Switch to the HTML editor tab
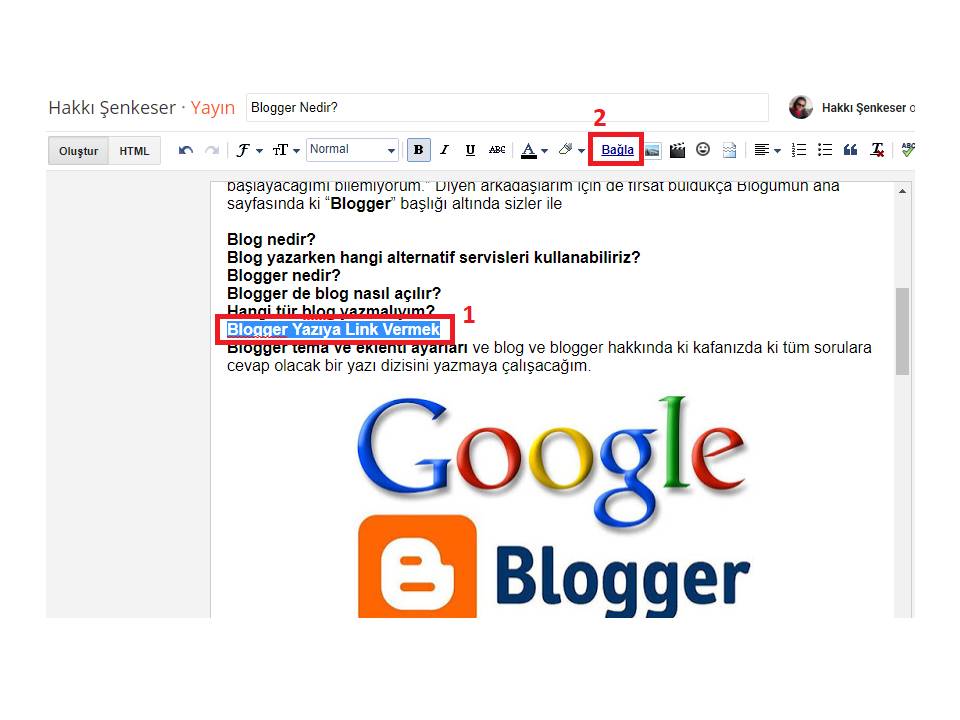The width and height of the screenshot is (960, 720). (x=134, y=151)
